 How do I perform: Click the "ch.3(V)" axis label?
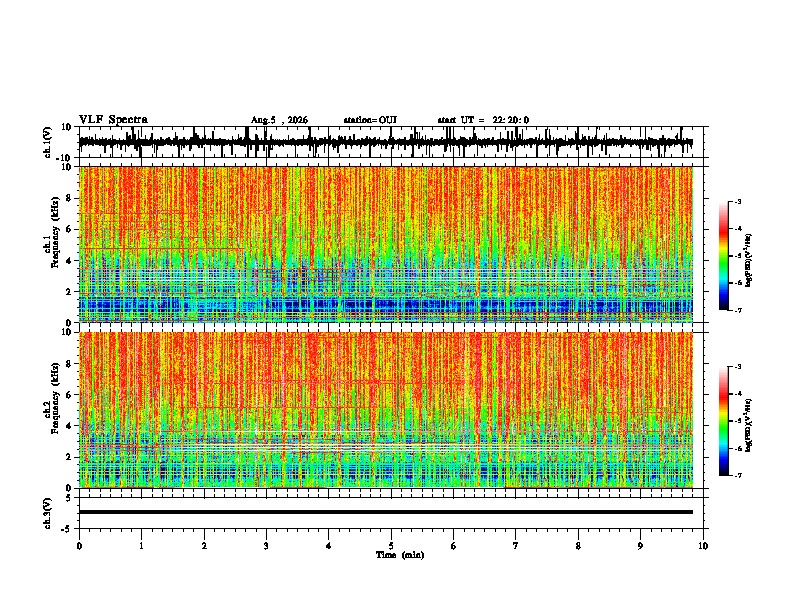tap(48, 513)
